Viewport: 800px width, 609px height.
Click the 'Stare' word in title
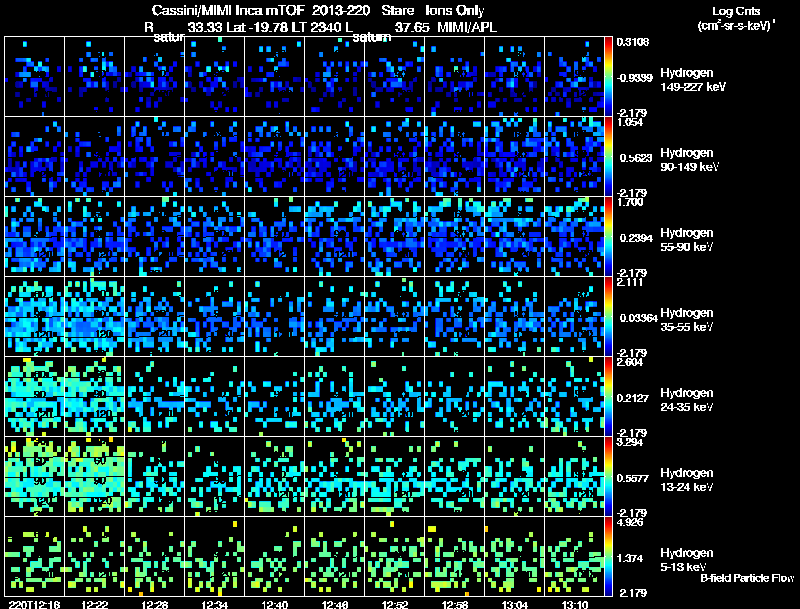pos(397,11)
